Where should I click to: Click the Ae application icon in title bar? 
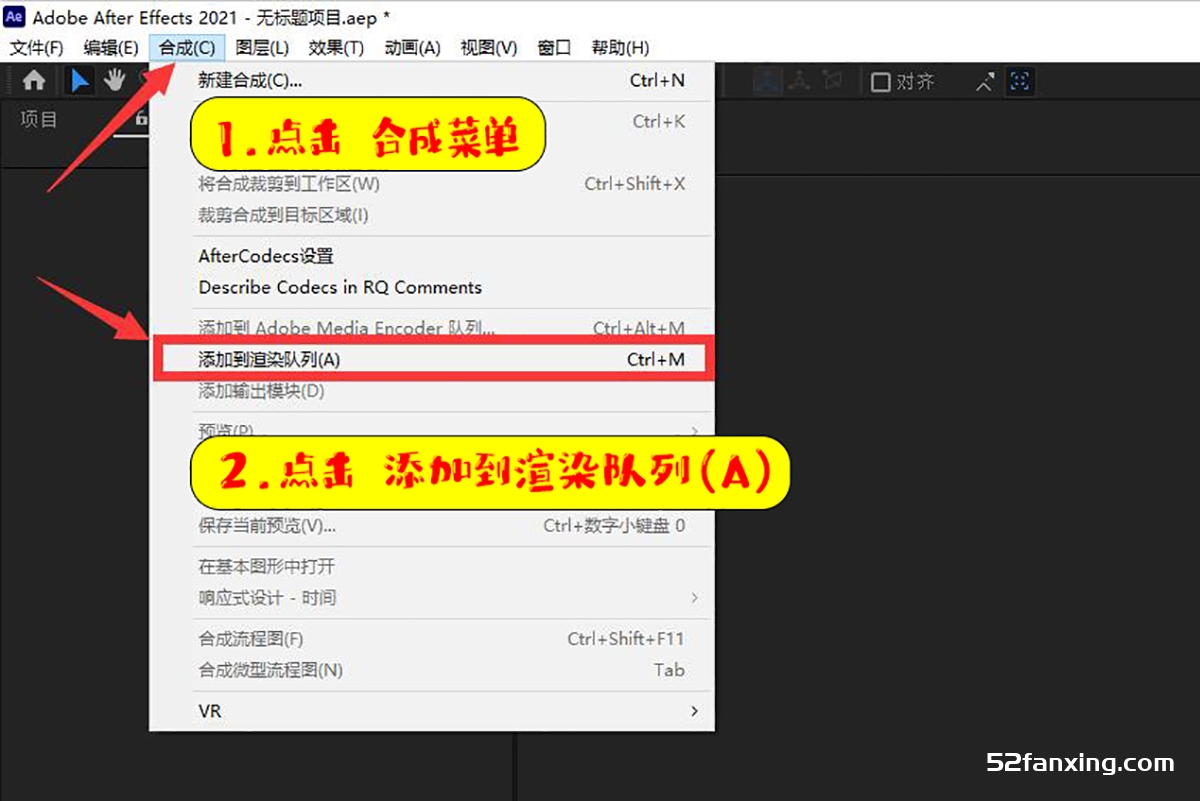click(x=15, y=17)
